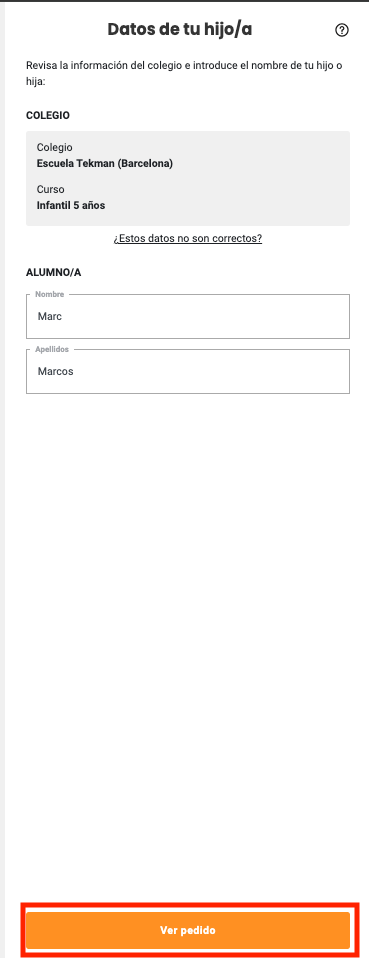369x958 pixels.
Task: Open the help question mark icon
Action: pos(342,30)
